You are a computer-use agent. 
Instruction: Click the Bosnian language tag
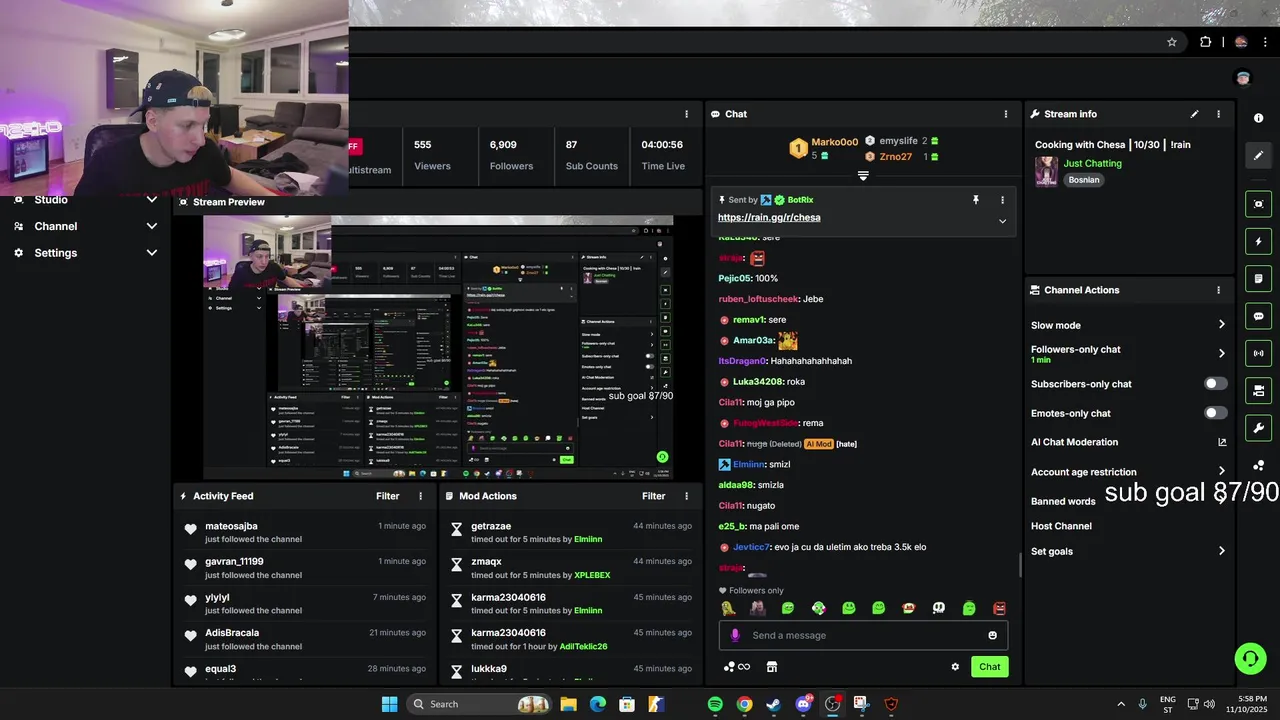point(1083,180)
